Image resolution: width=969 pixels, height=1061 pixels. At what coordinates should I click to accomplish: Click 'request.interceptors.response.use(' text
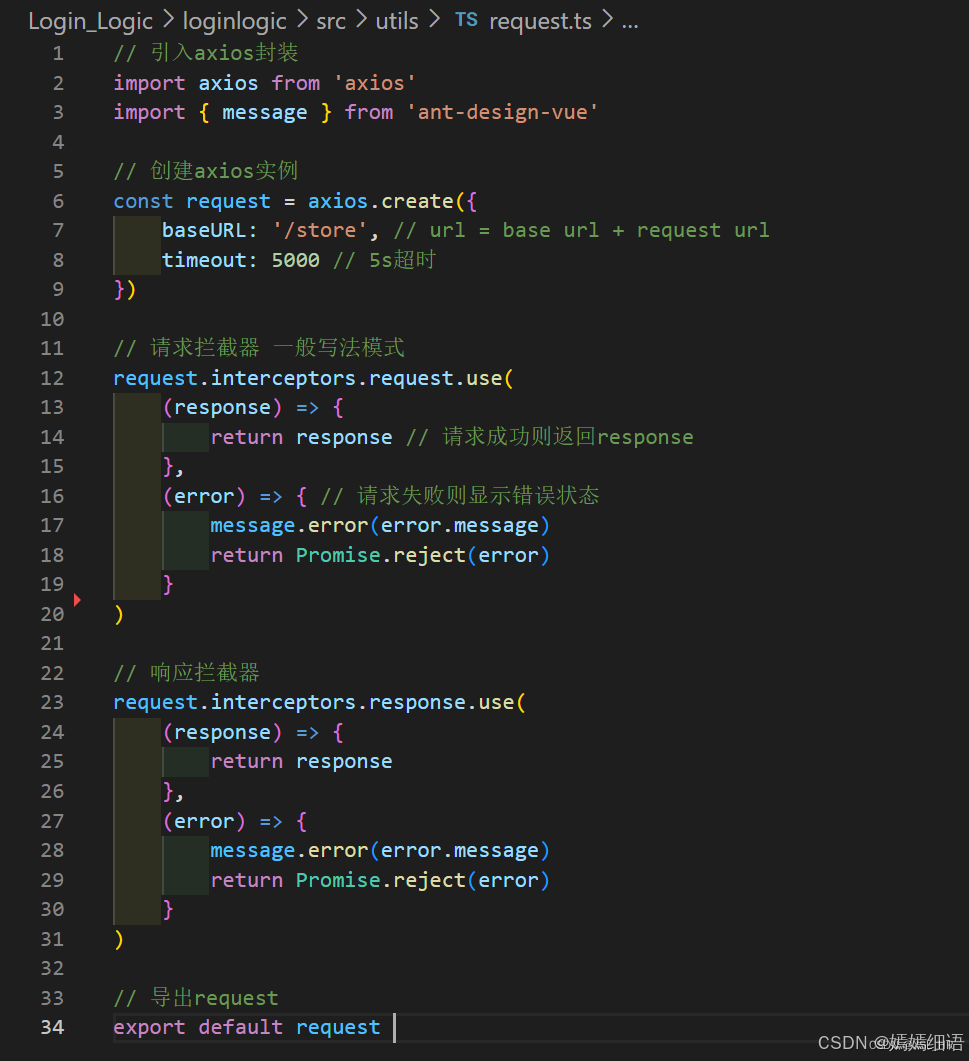point(320,702)
